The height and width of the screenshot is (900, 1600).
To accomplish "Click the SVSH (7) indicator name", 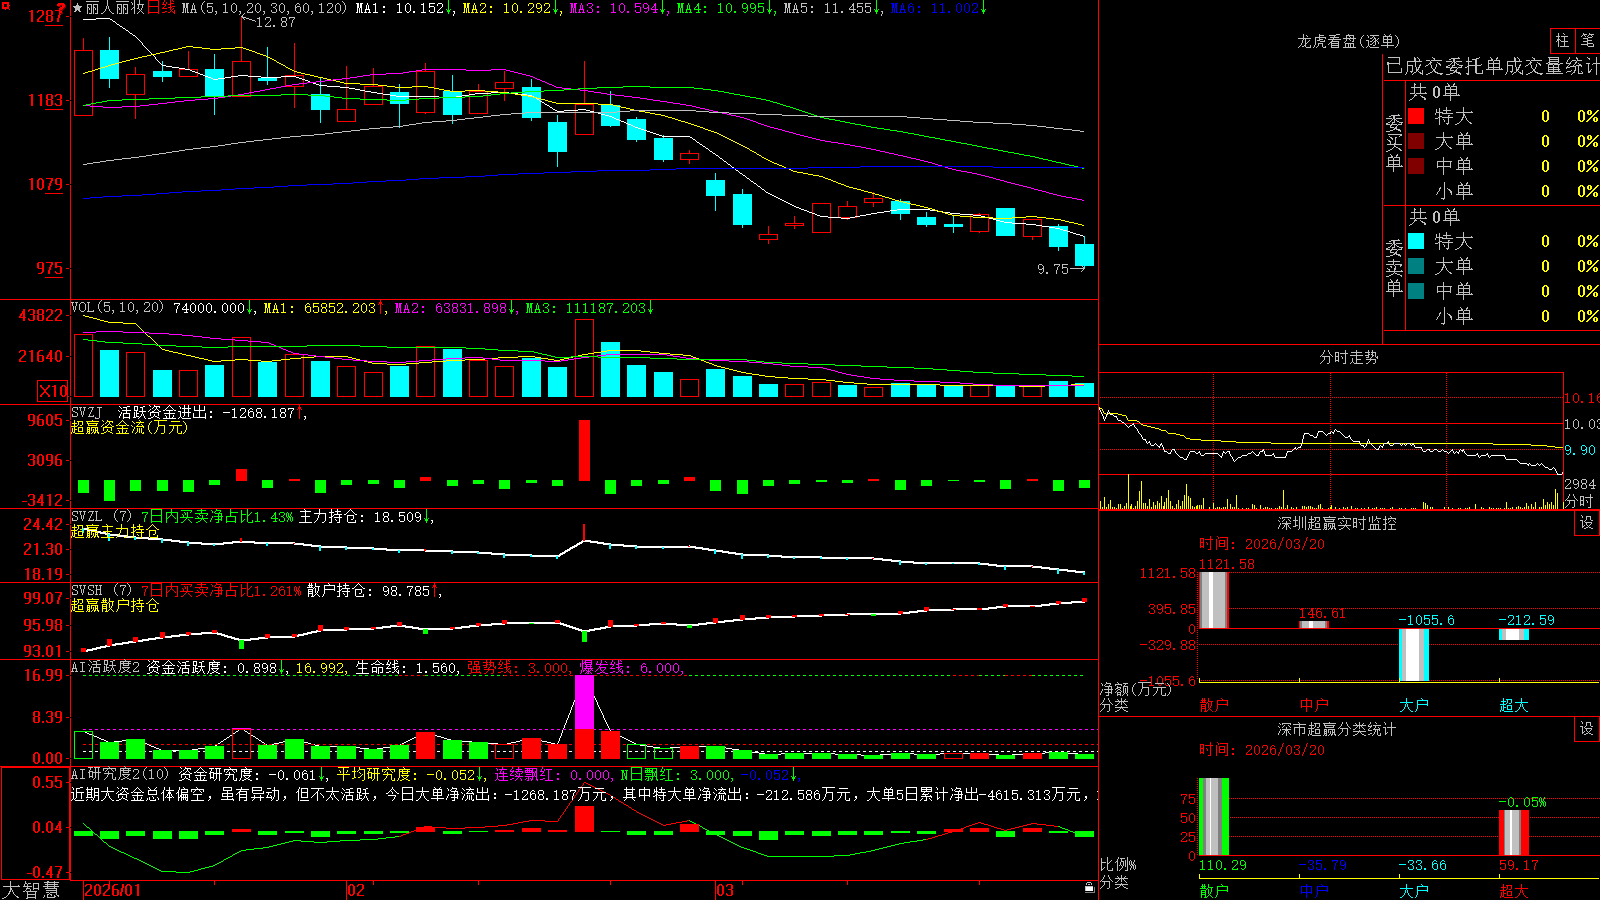I will tap(101, 591).
